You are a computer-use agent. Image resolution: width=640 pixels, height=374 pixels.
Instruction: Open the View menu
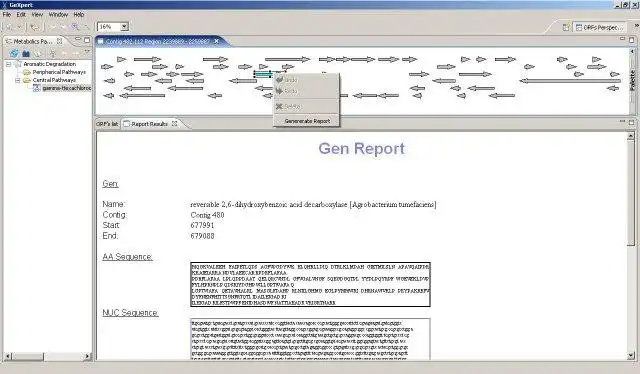(x=37, y=14)
